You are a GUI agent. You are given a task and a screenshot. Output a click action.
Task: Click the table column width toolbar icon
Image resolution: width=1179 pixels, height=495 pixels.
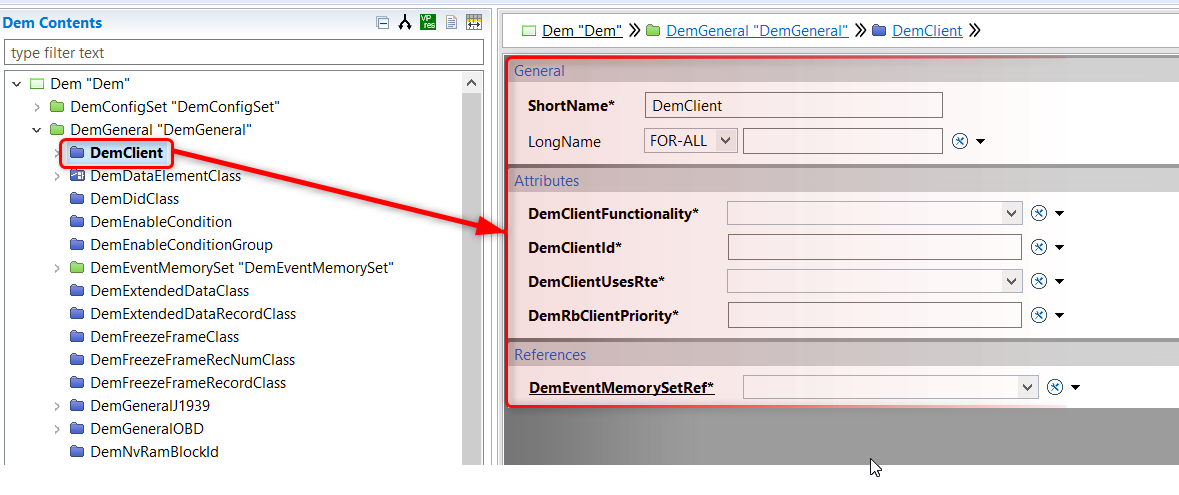pos(474,22)
